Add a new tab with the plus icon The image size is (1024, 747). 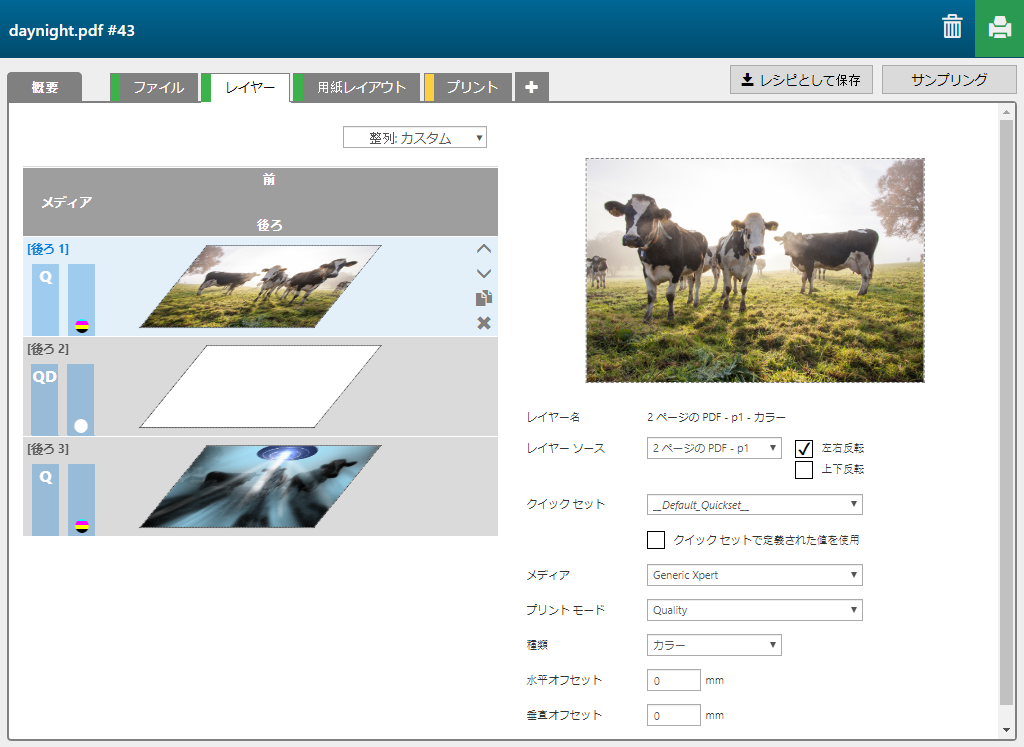pyautogui.click(x=532, y=87)
